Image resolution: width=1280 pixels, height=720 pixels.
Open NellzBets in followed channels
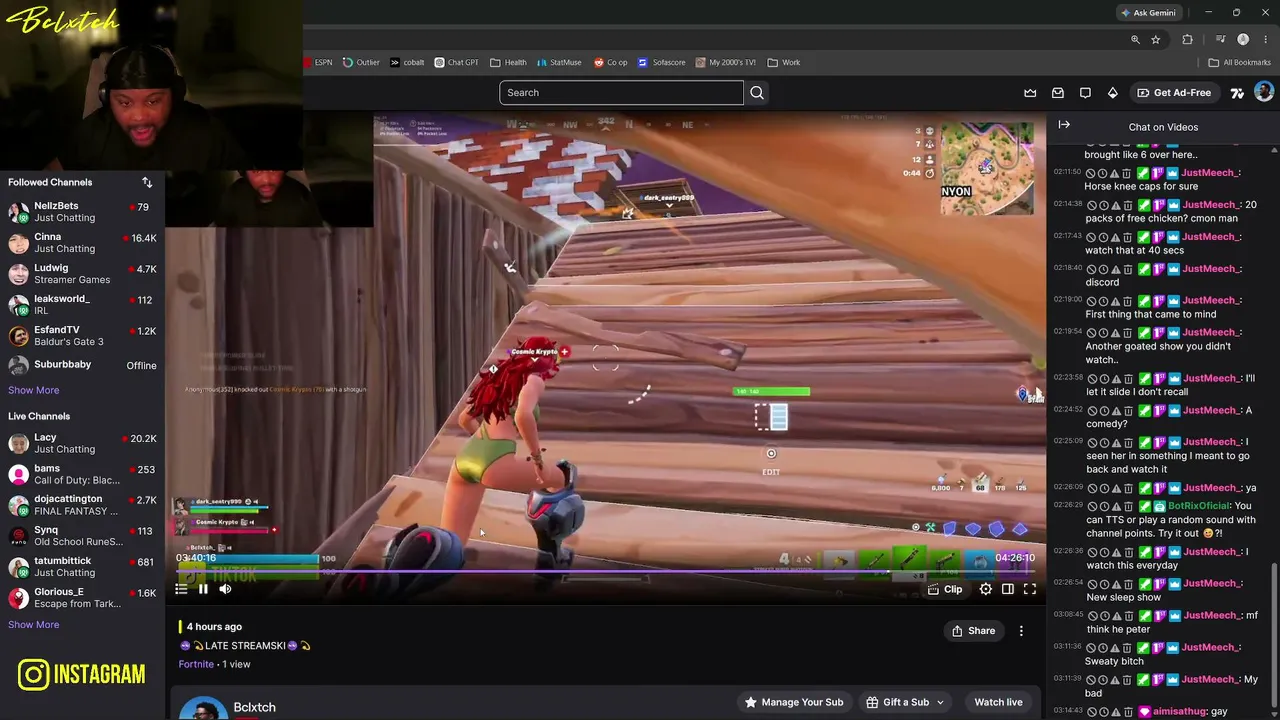[x=82, y=212]
